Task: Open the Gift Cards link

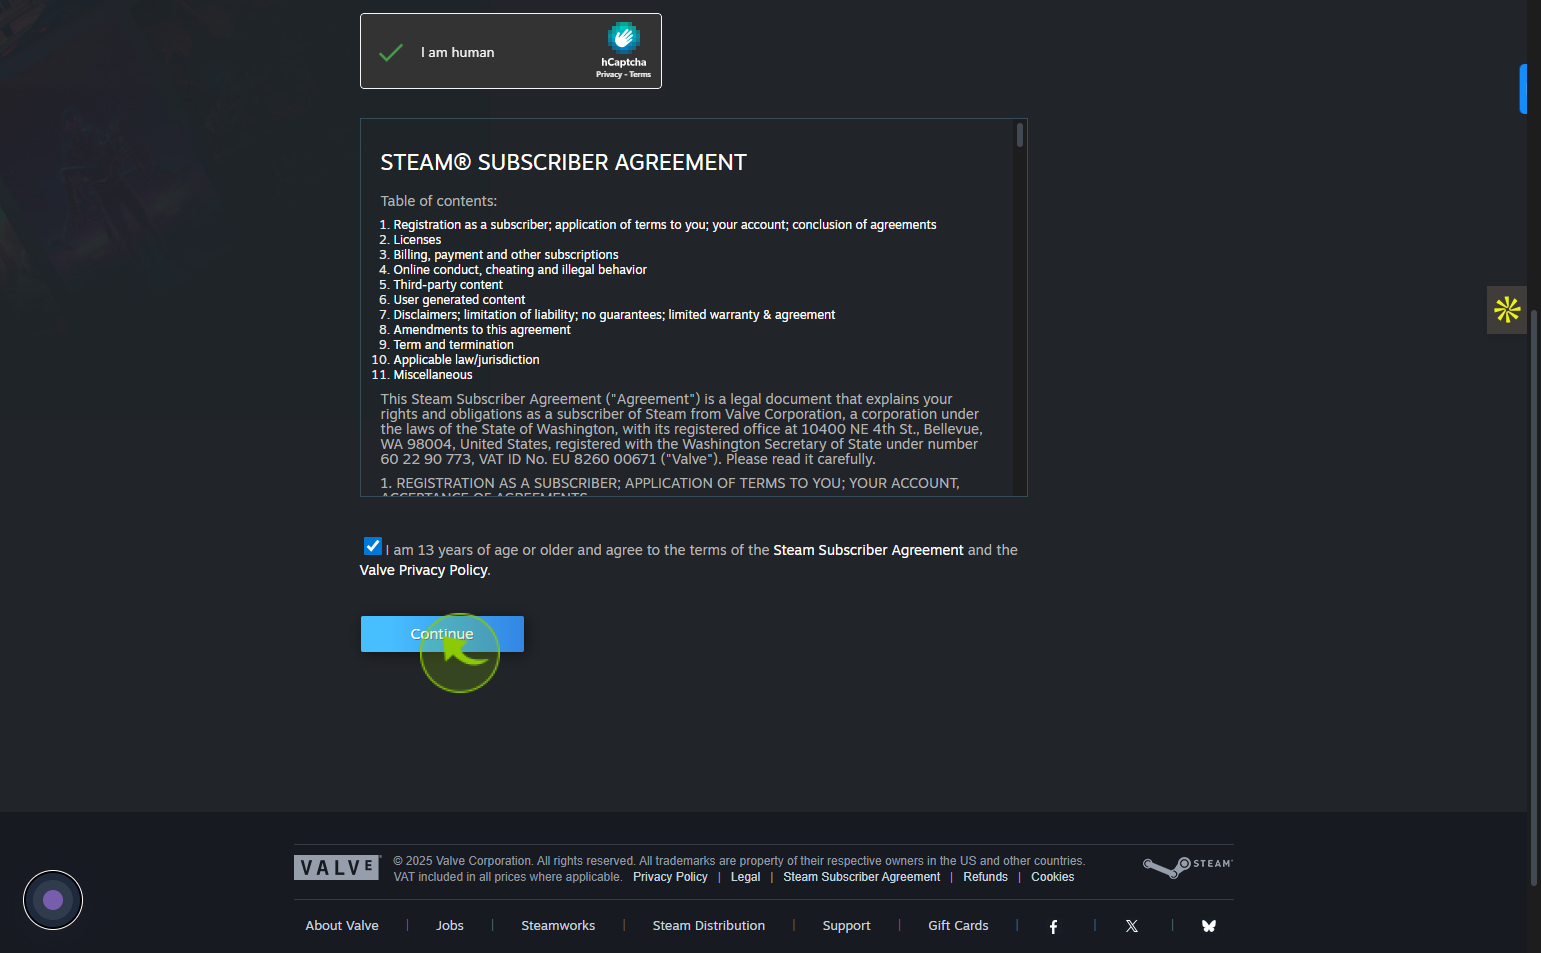Action: click(958, 926)
